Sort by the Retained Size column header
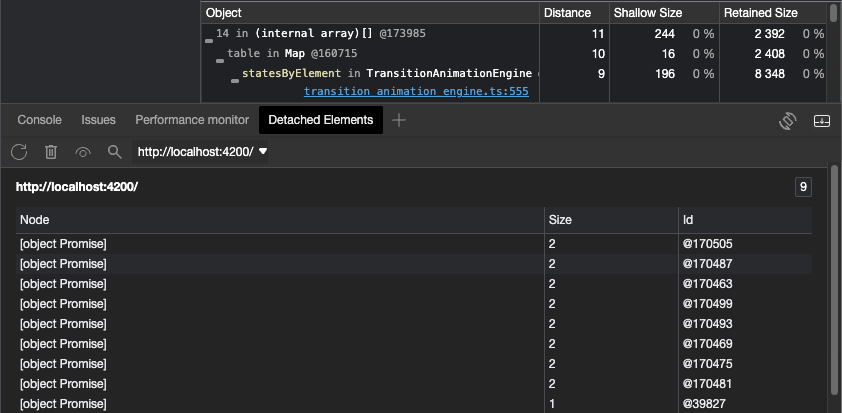The height and width of the screenshot is (413, 842). (x=773, y=13)
